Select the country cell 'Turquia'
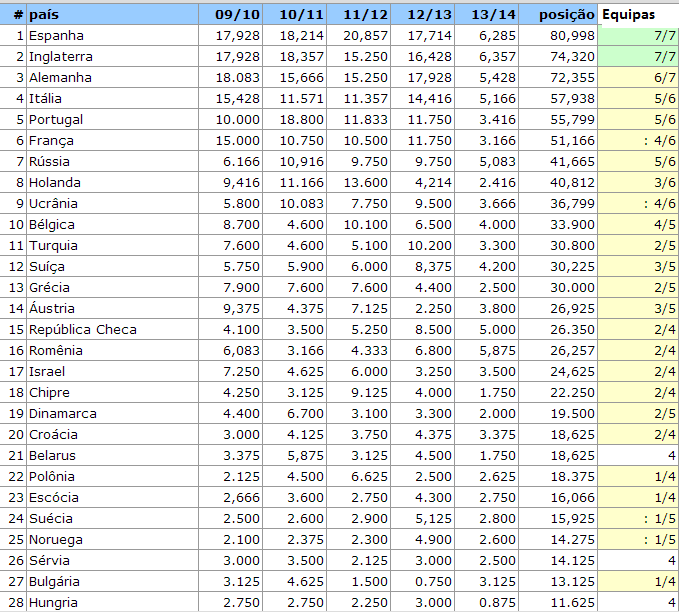The image size is (679, 612). point(112,246)
